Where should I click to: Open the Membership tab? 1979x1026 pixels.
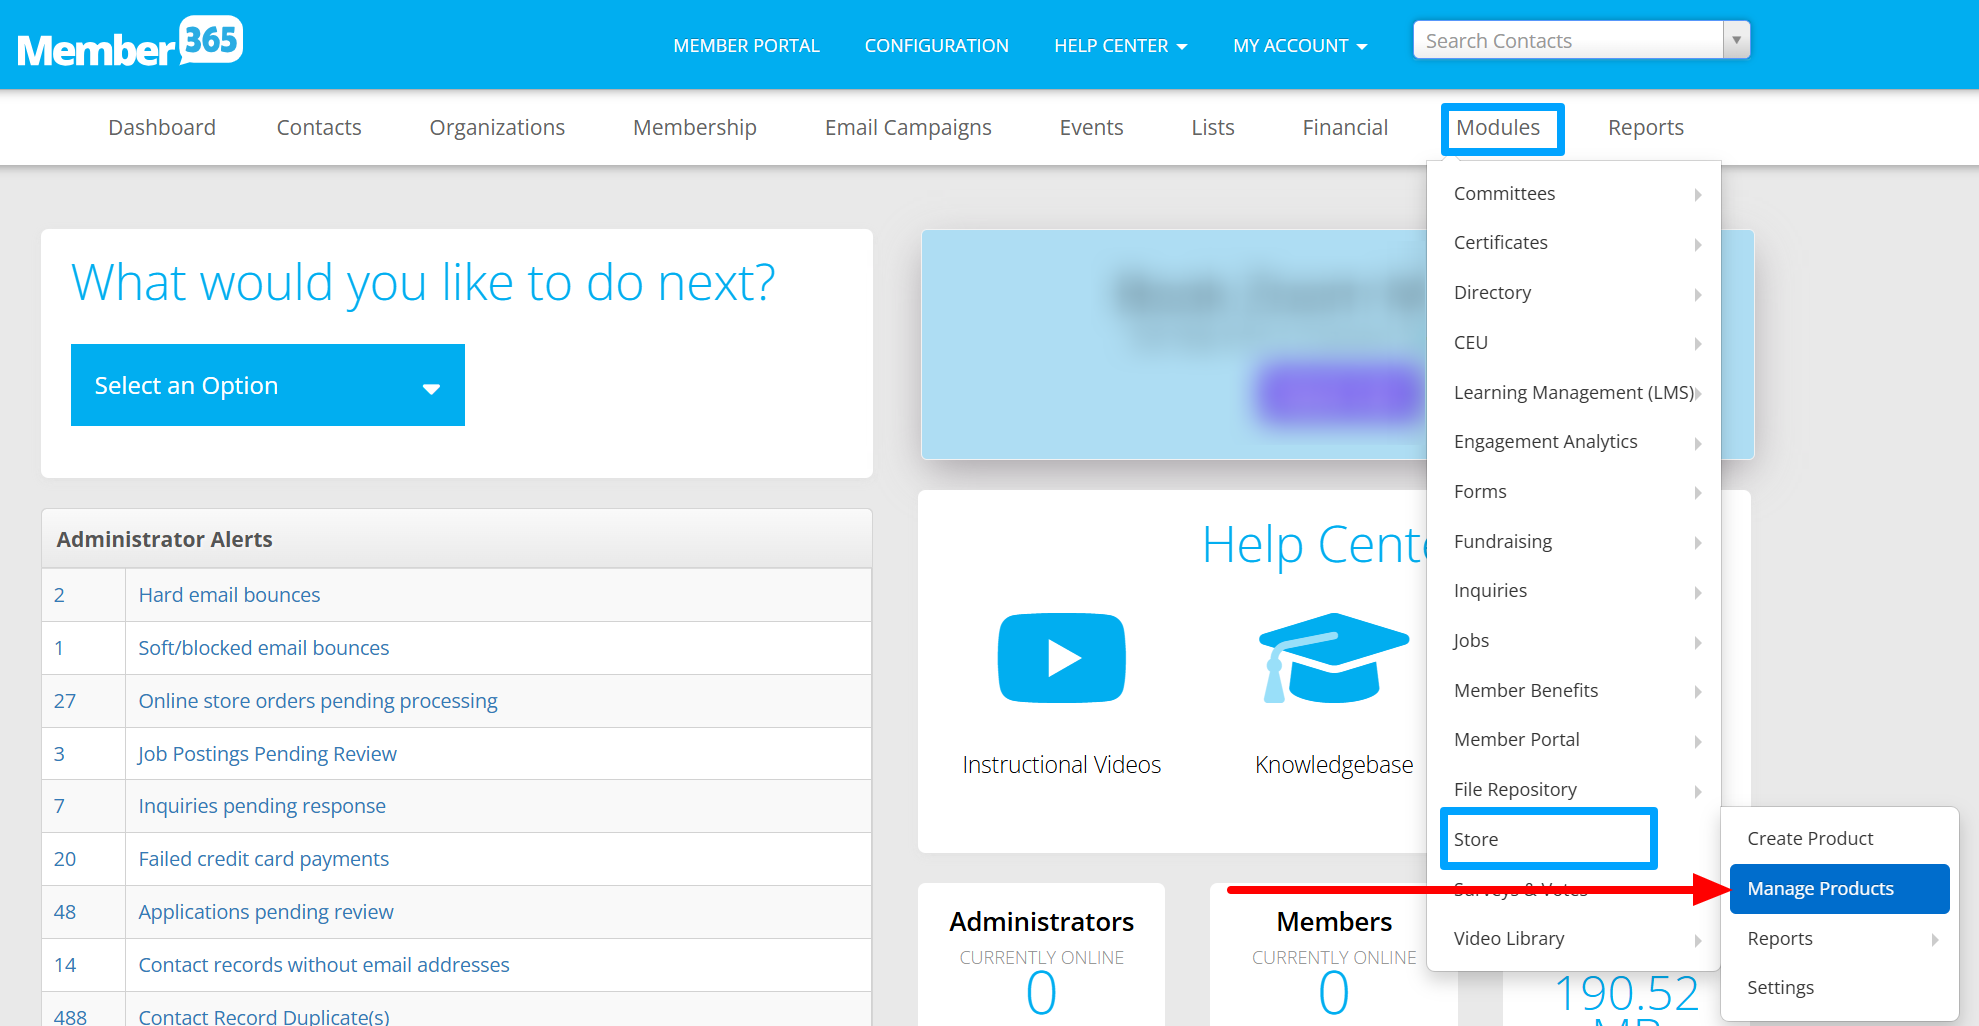click(x=695, y=127)
